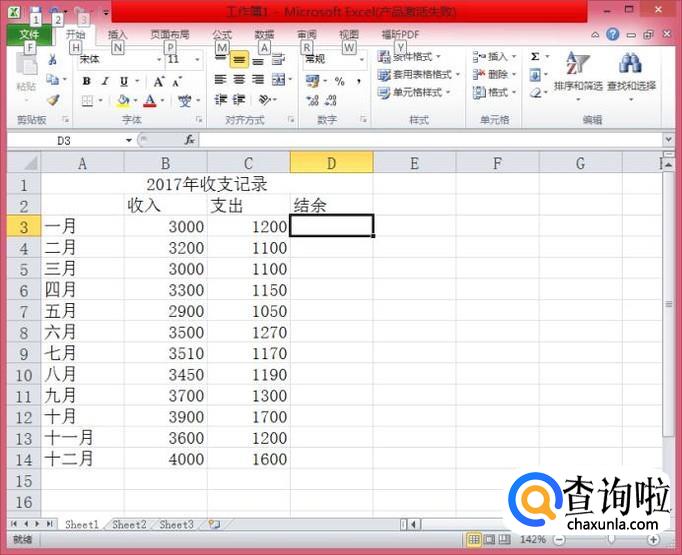The image size is (682, 555).
Task: Click the Paste clipboard icon
Action: click(x=26, y=65)
